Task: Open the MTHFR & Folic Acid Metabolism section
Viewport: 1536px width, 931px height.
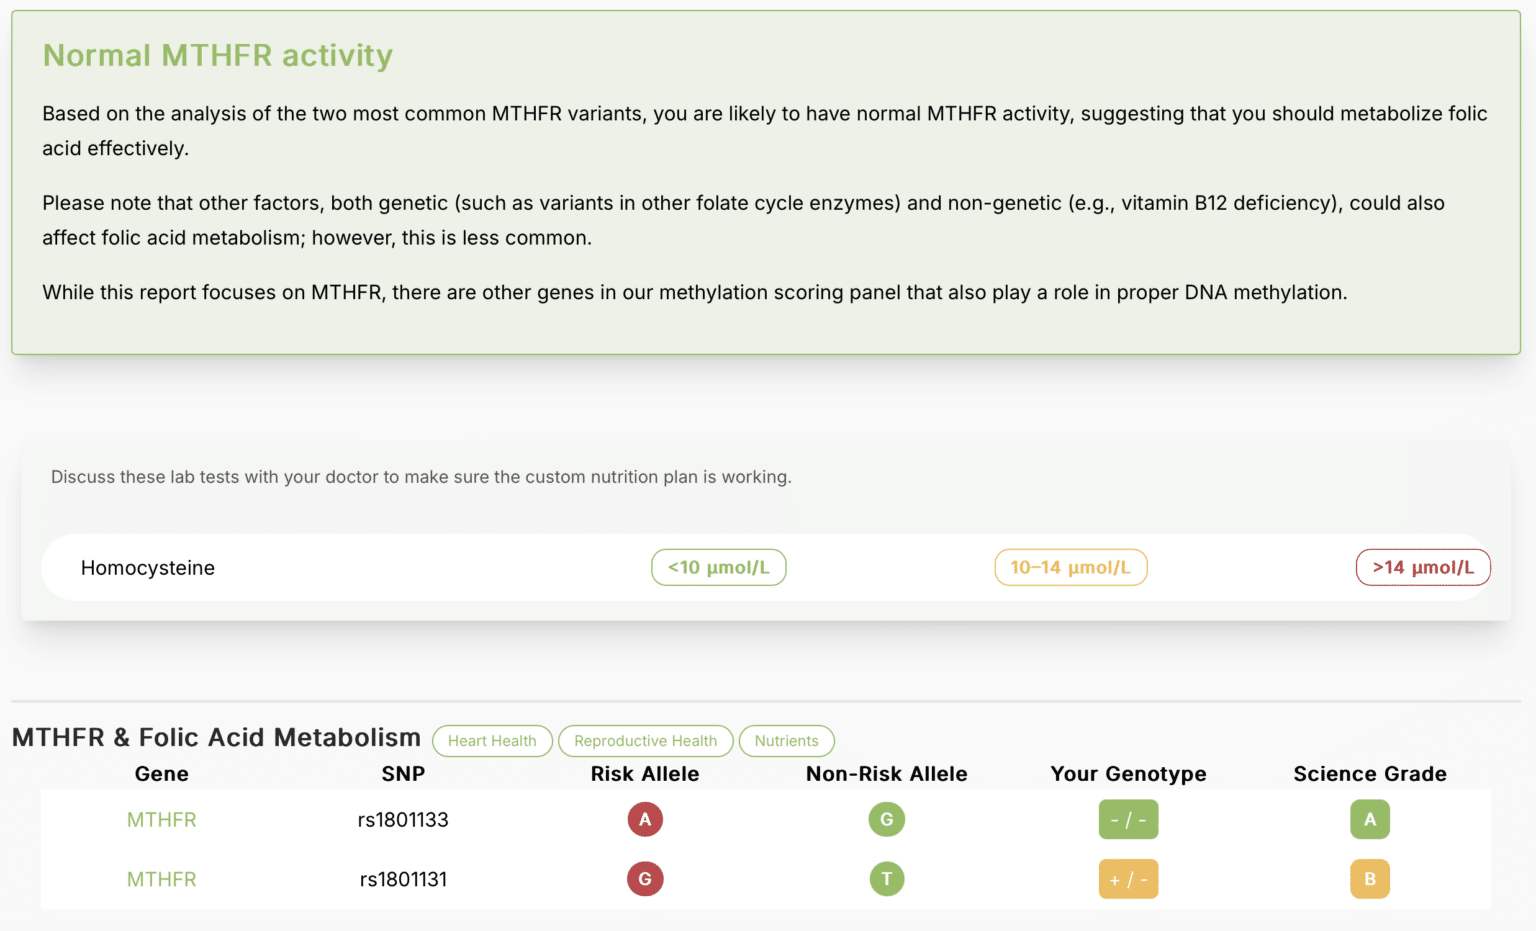Action: (x=216, y=737)
